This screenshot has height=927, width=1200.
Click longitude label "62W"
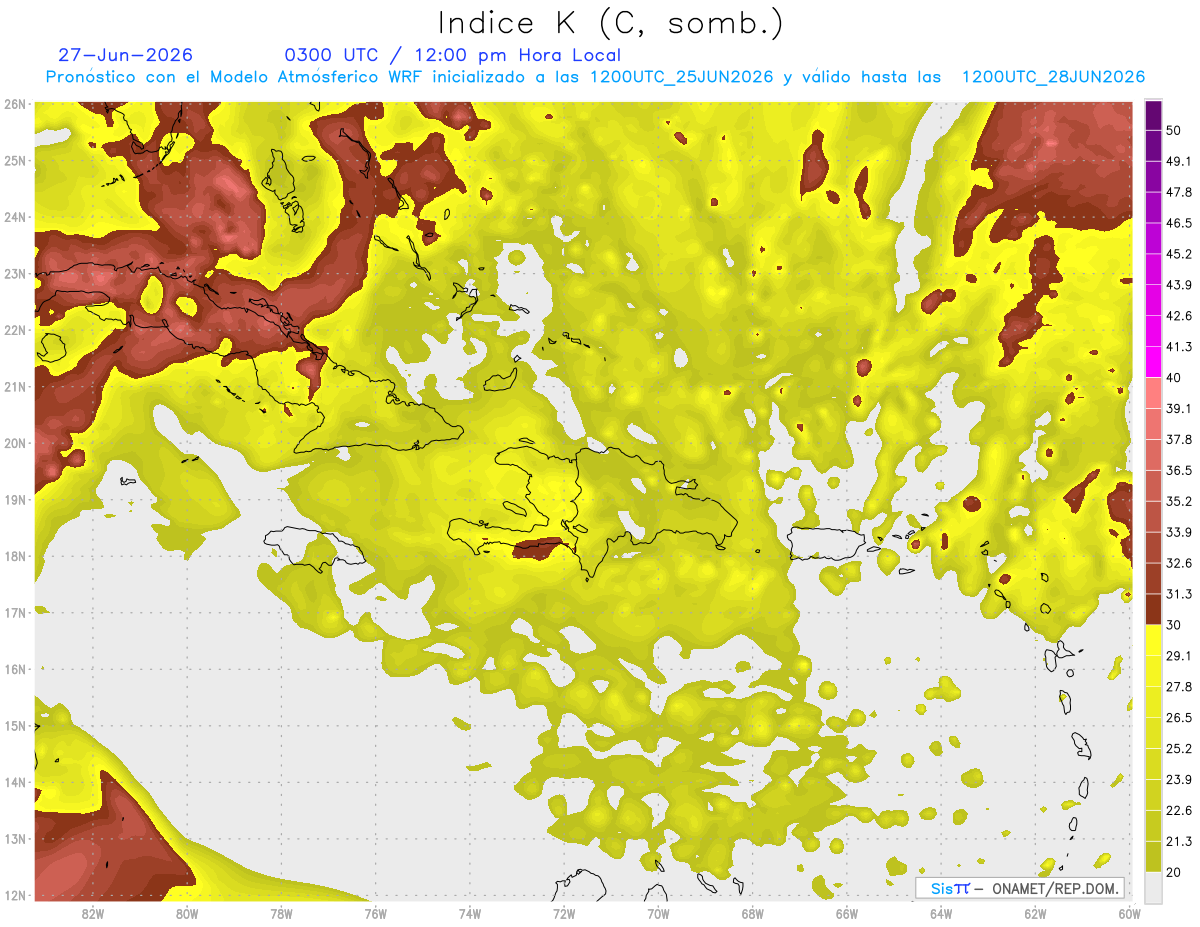[x=1036, y=913]
